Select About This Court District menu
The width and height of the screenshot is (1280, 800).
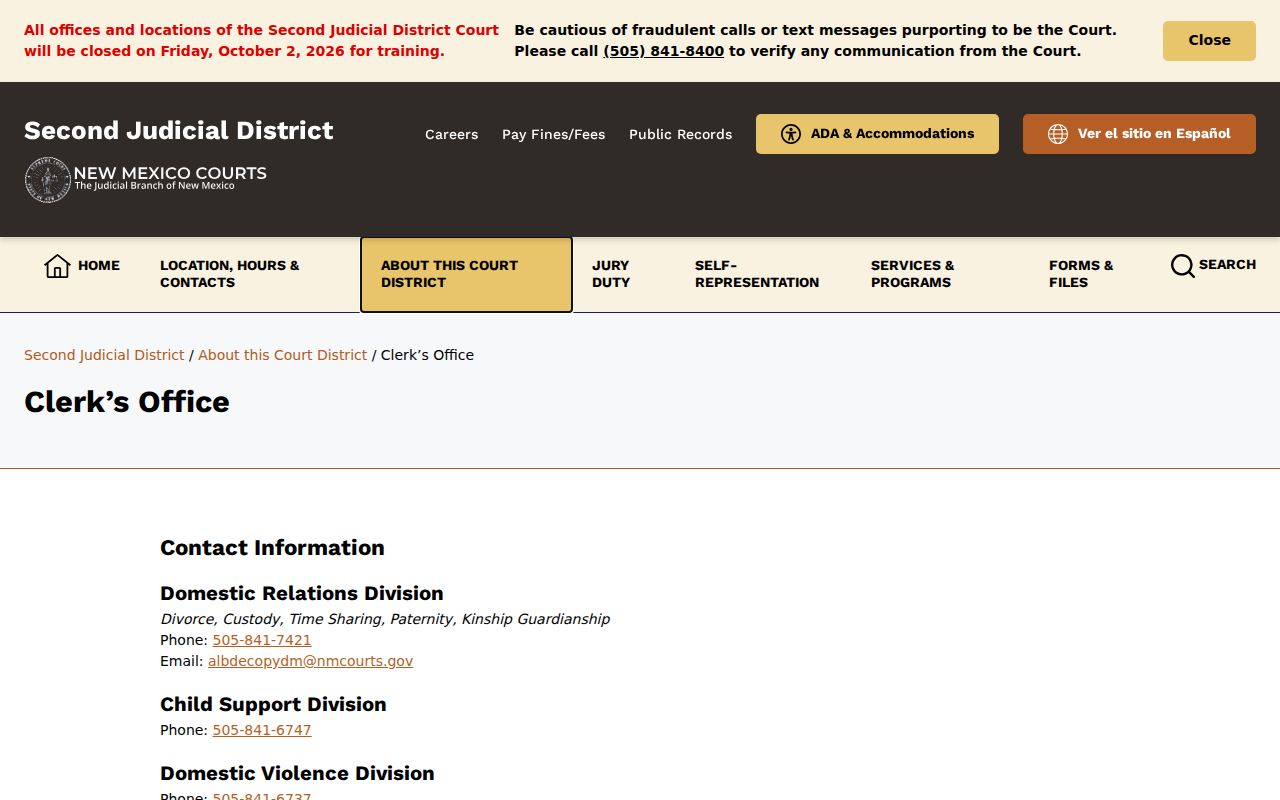pos(466,274)
